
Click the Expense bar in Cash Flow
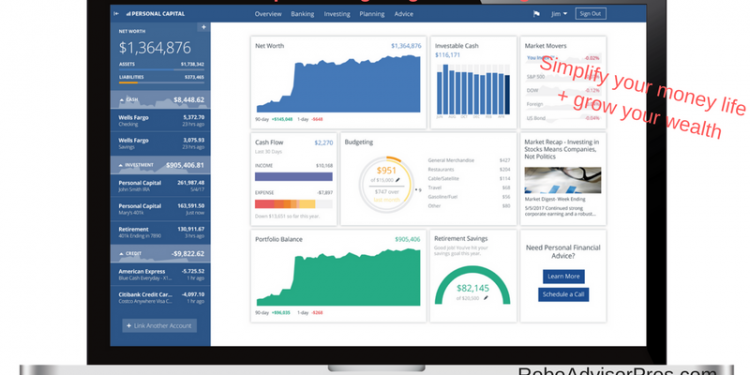coord(294,204)
